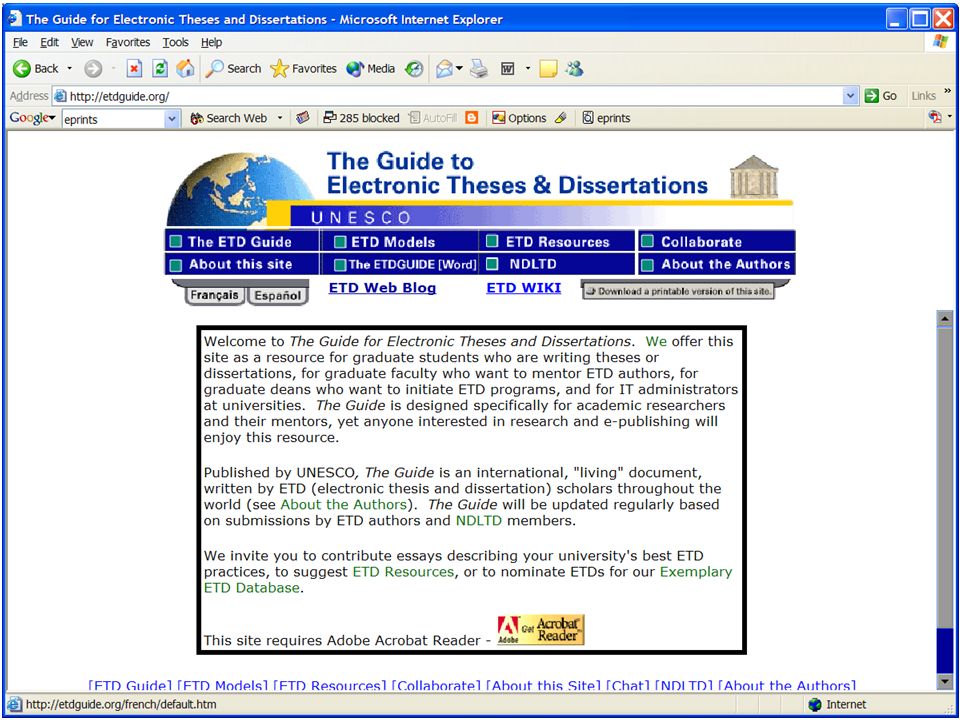Click in-text About the Authors link
Viewport: 960px width, 720px height.
coord(343,504)
